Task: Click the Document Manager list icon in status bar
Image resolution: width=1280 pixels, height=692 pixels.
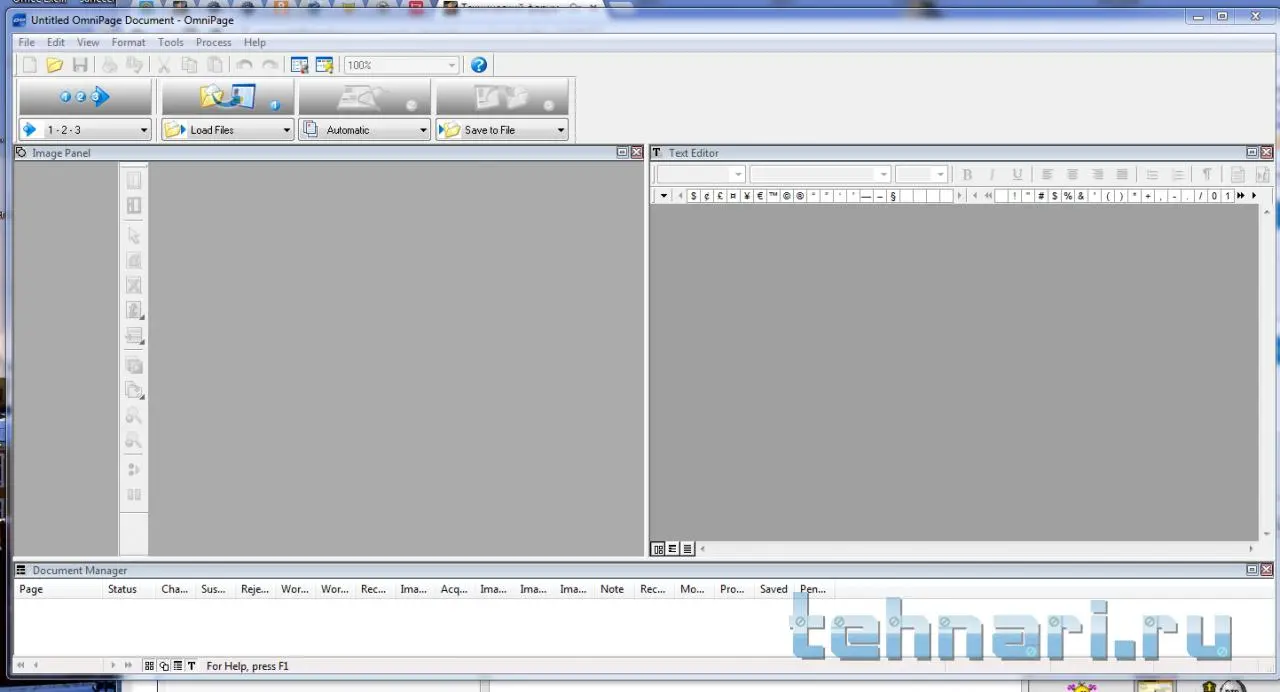Action: click(x=178, y=666)
